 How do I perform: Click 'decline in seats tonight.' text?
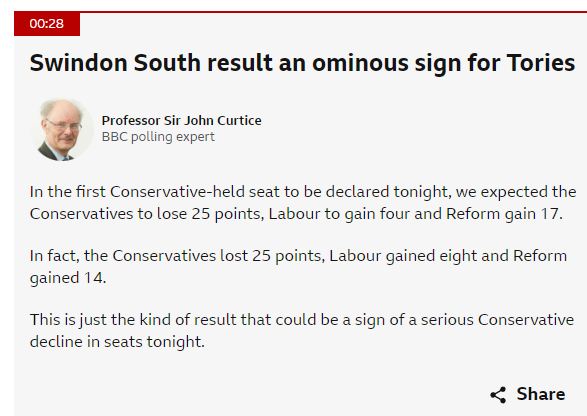[x=117, y=342]
